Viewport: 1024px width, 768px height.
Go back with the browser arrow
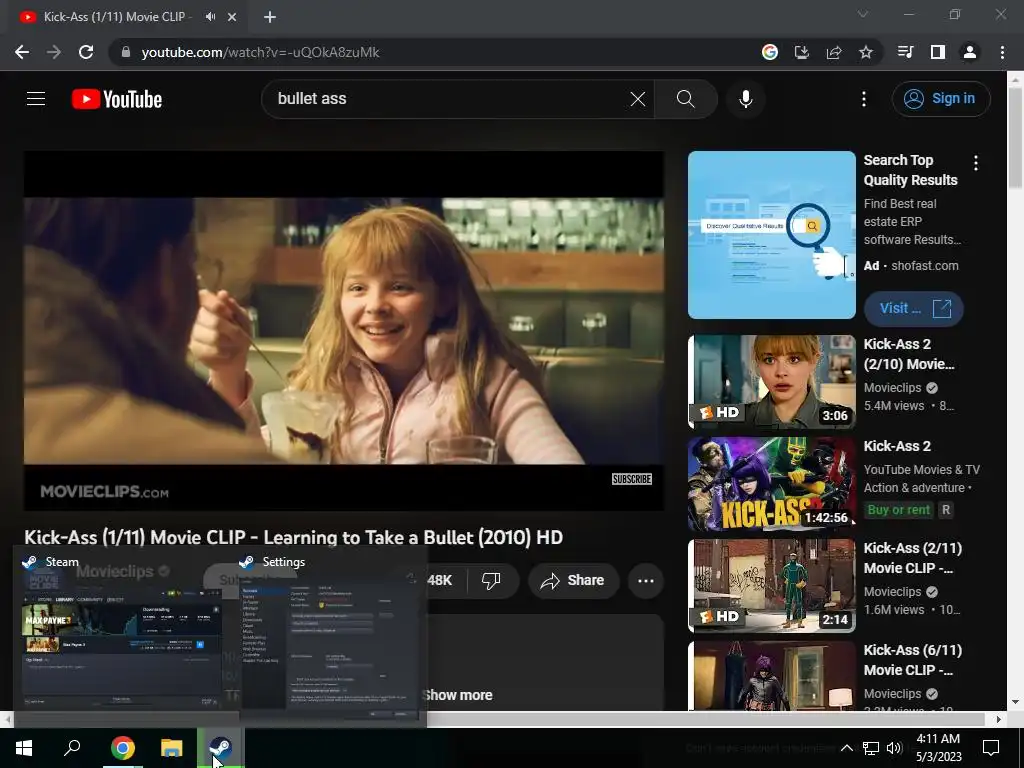[22, 52]
